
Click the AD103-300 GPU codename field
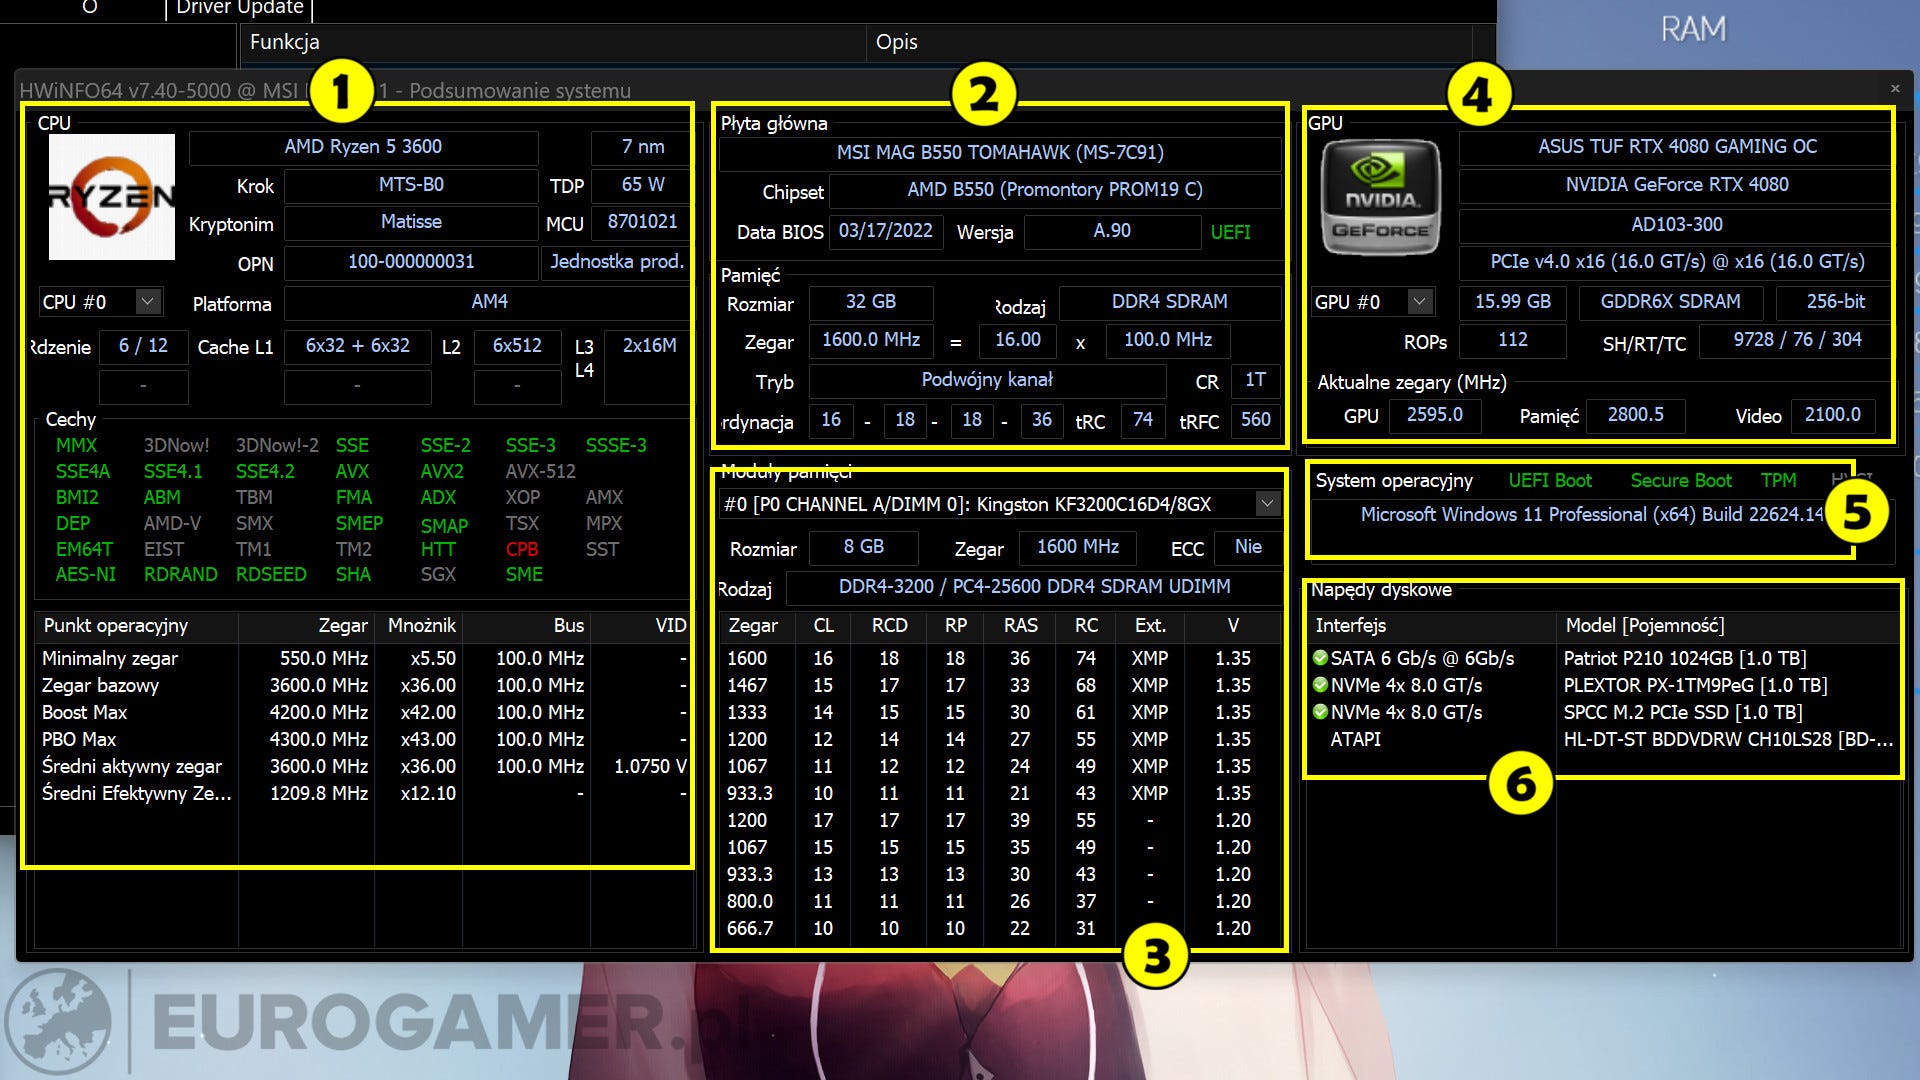click(x=1677, y=225)
